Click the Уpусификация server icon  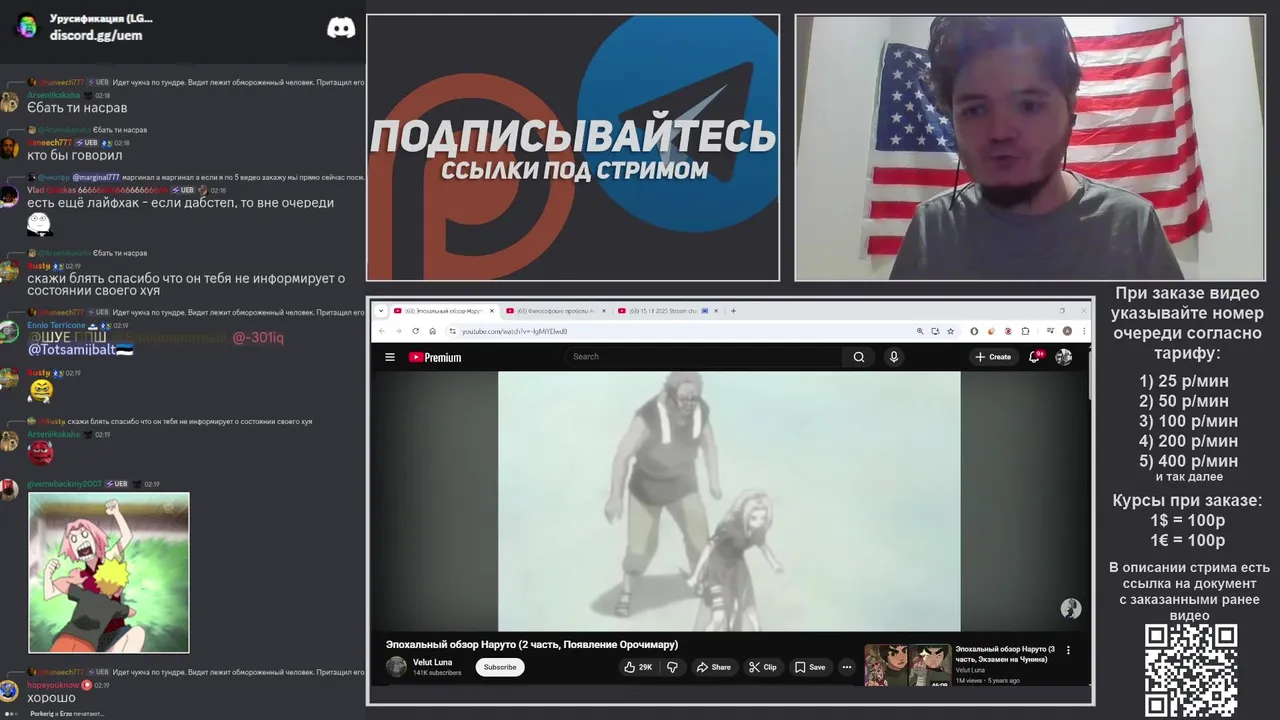click(x=27, y=26)
